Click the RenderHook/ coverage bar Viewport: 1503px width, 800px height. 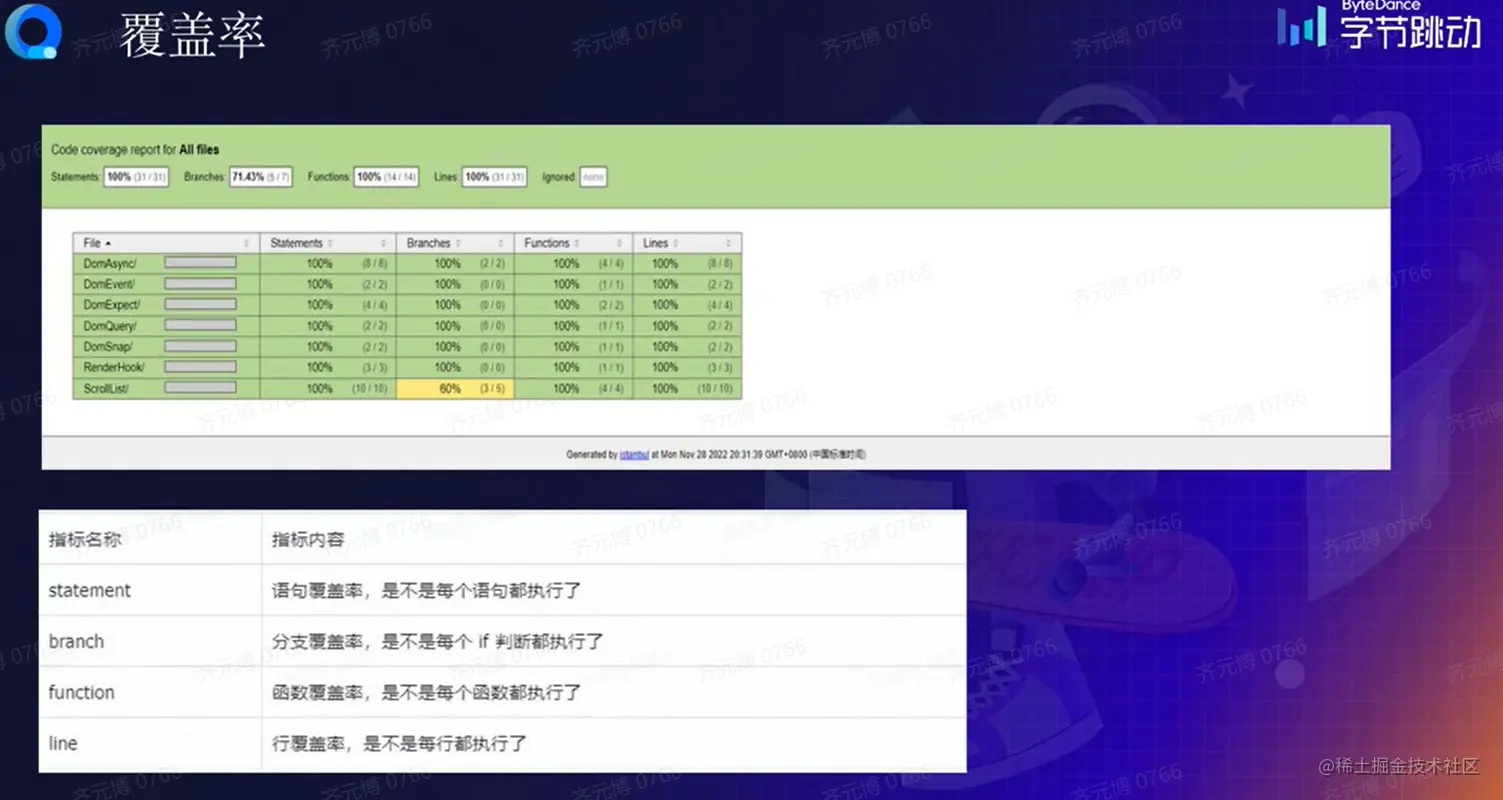200,367
